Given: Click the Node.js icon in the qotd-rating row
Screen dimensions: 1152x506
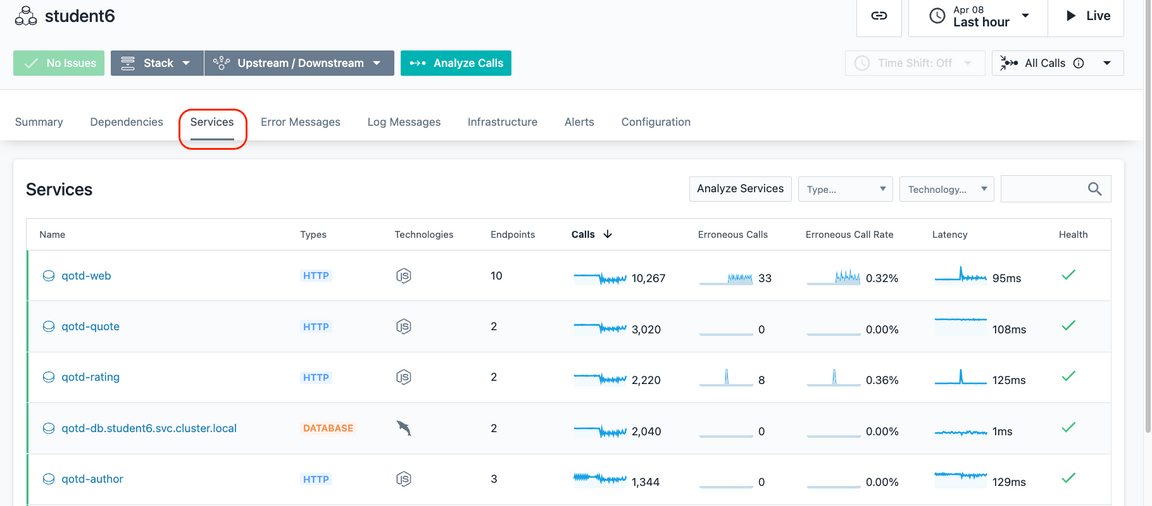Looking at the screenshot, I should click(403, 377).
